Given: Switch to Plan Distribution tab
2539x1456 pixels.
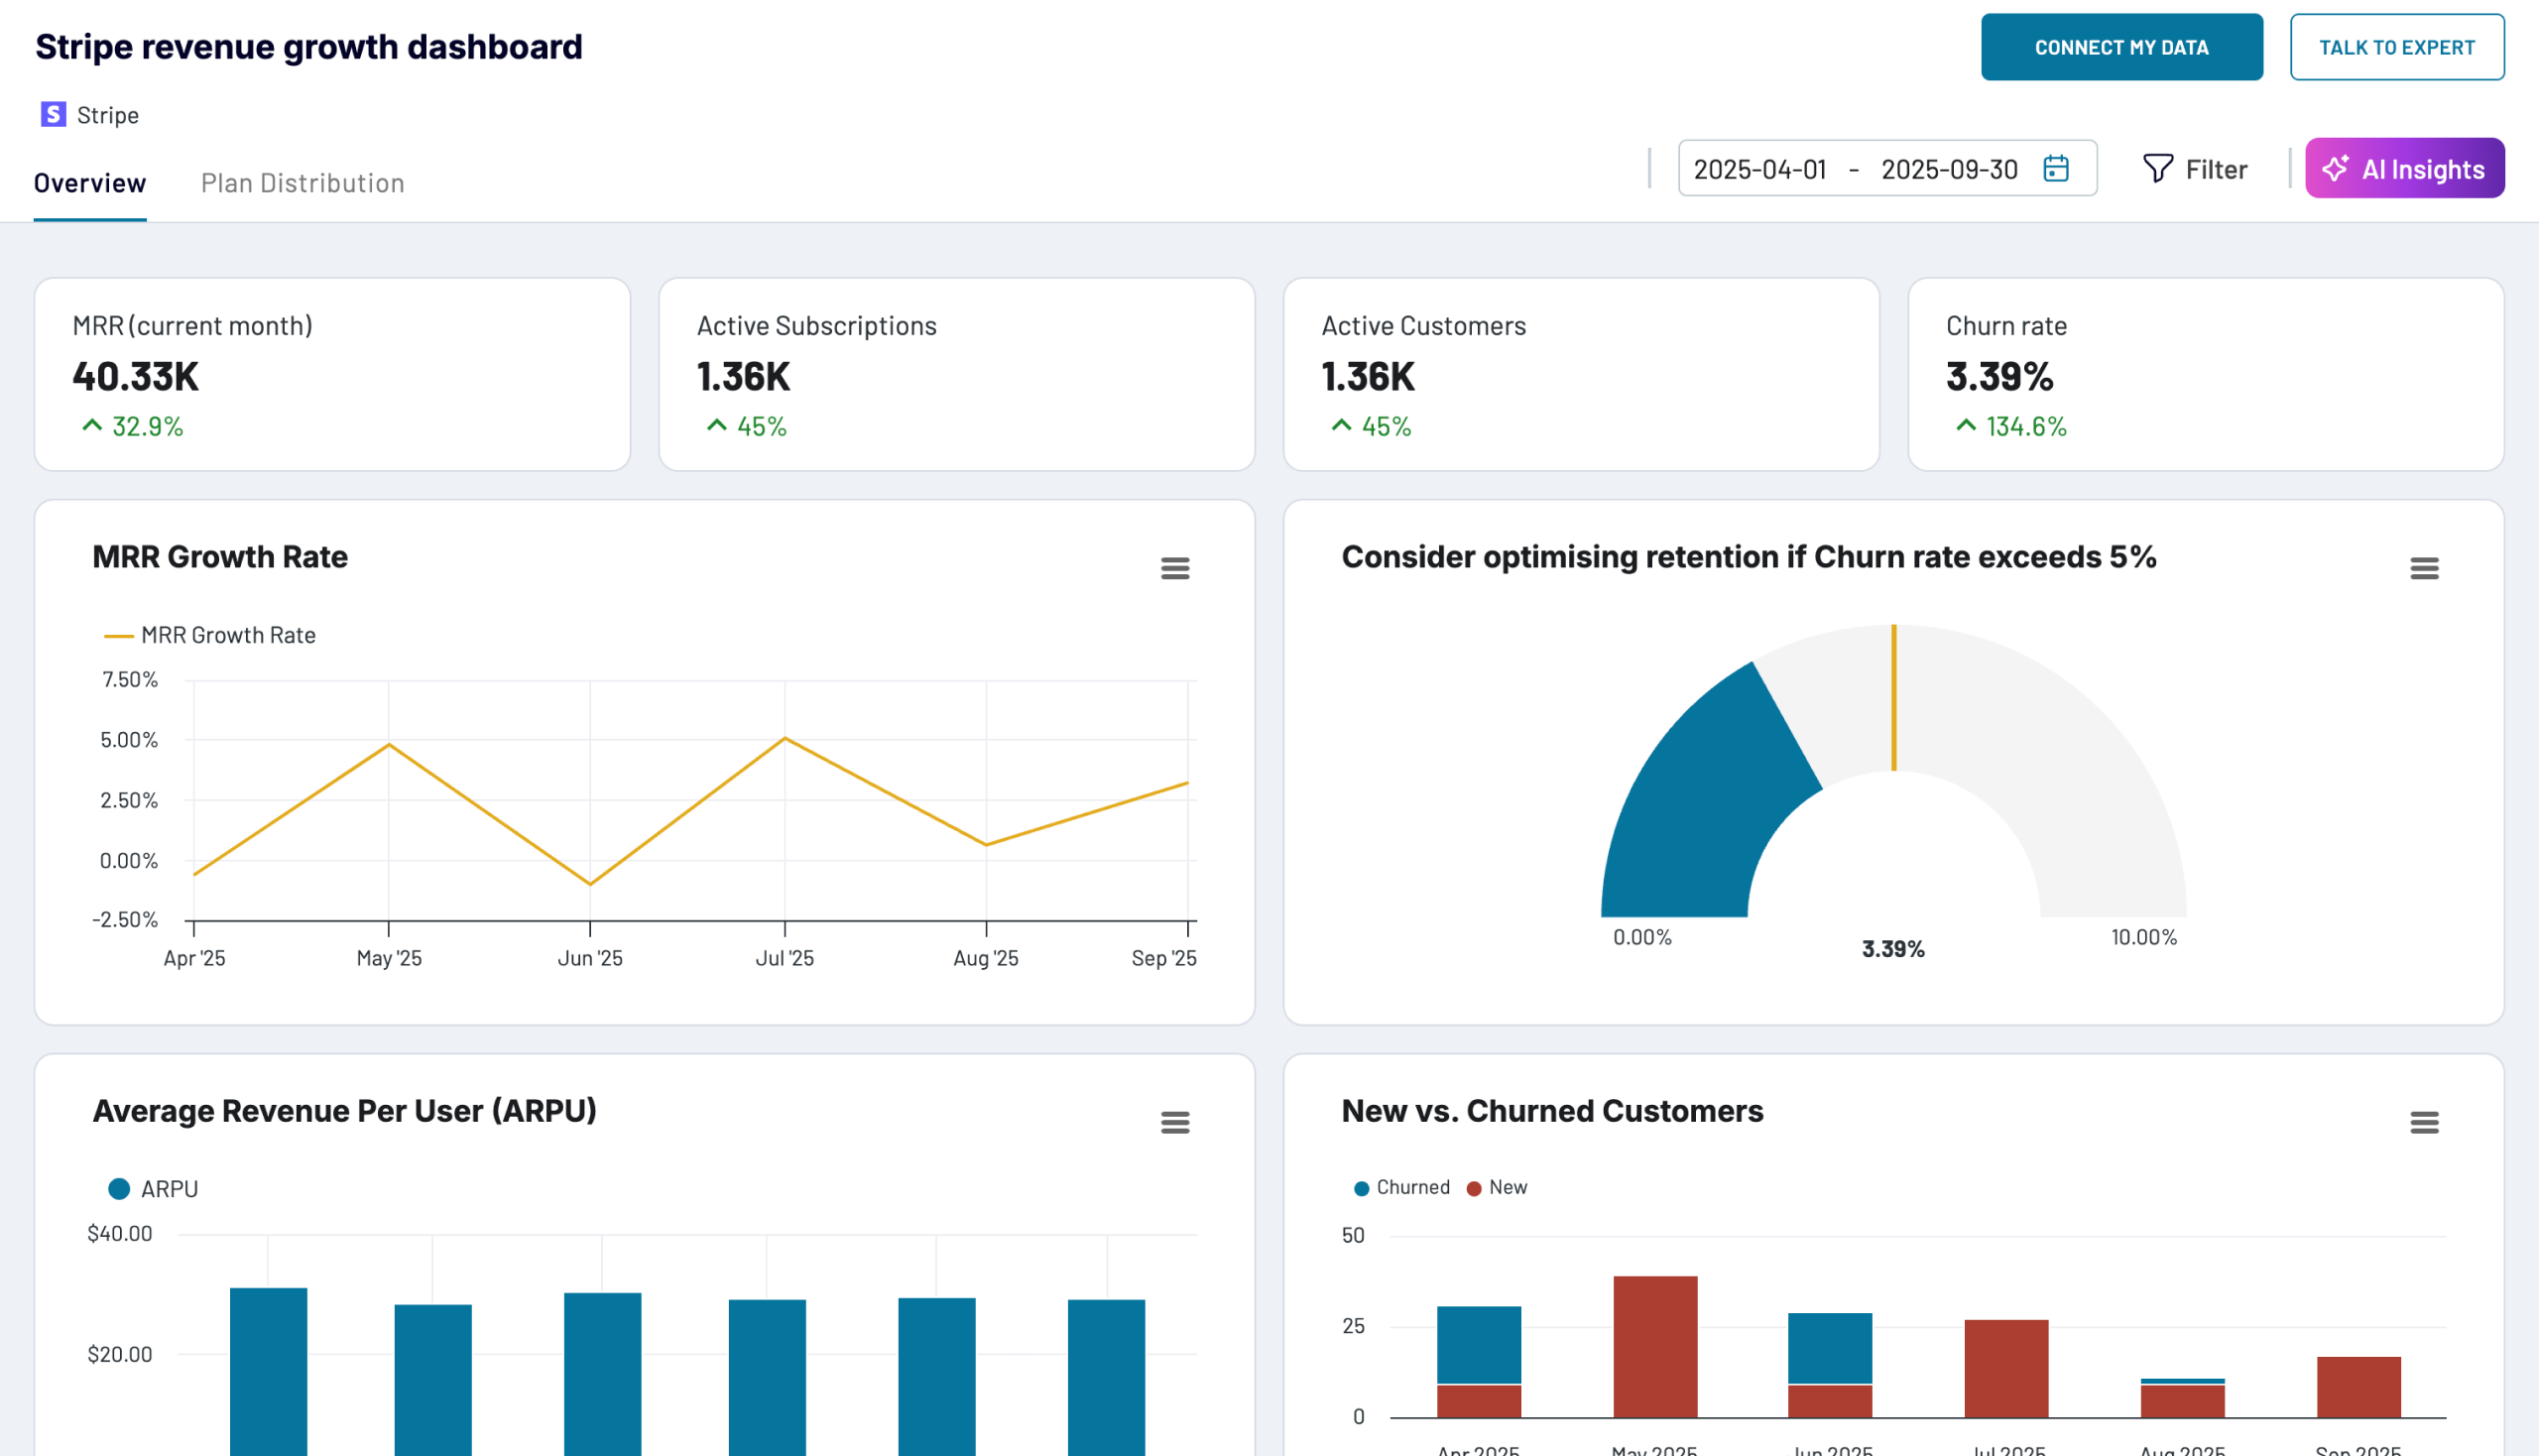Looking at the screenshot, I should click(302, 183).
